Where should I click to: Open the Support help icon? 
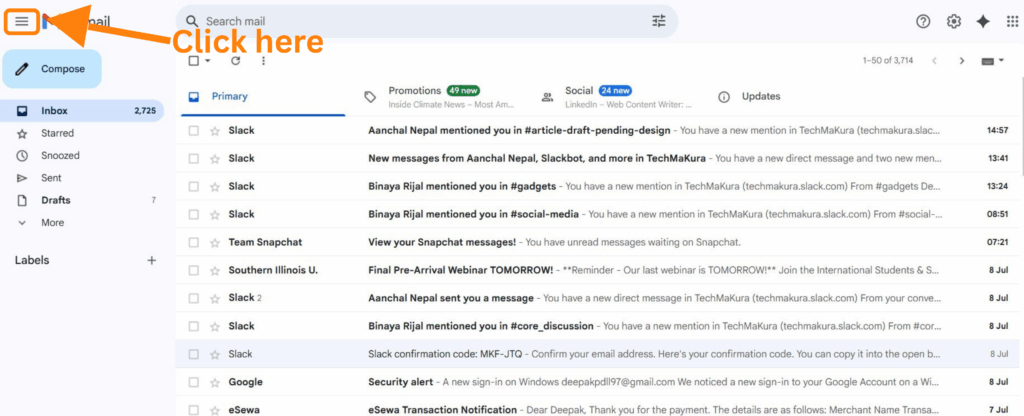(923, 22)
